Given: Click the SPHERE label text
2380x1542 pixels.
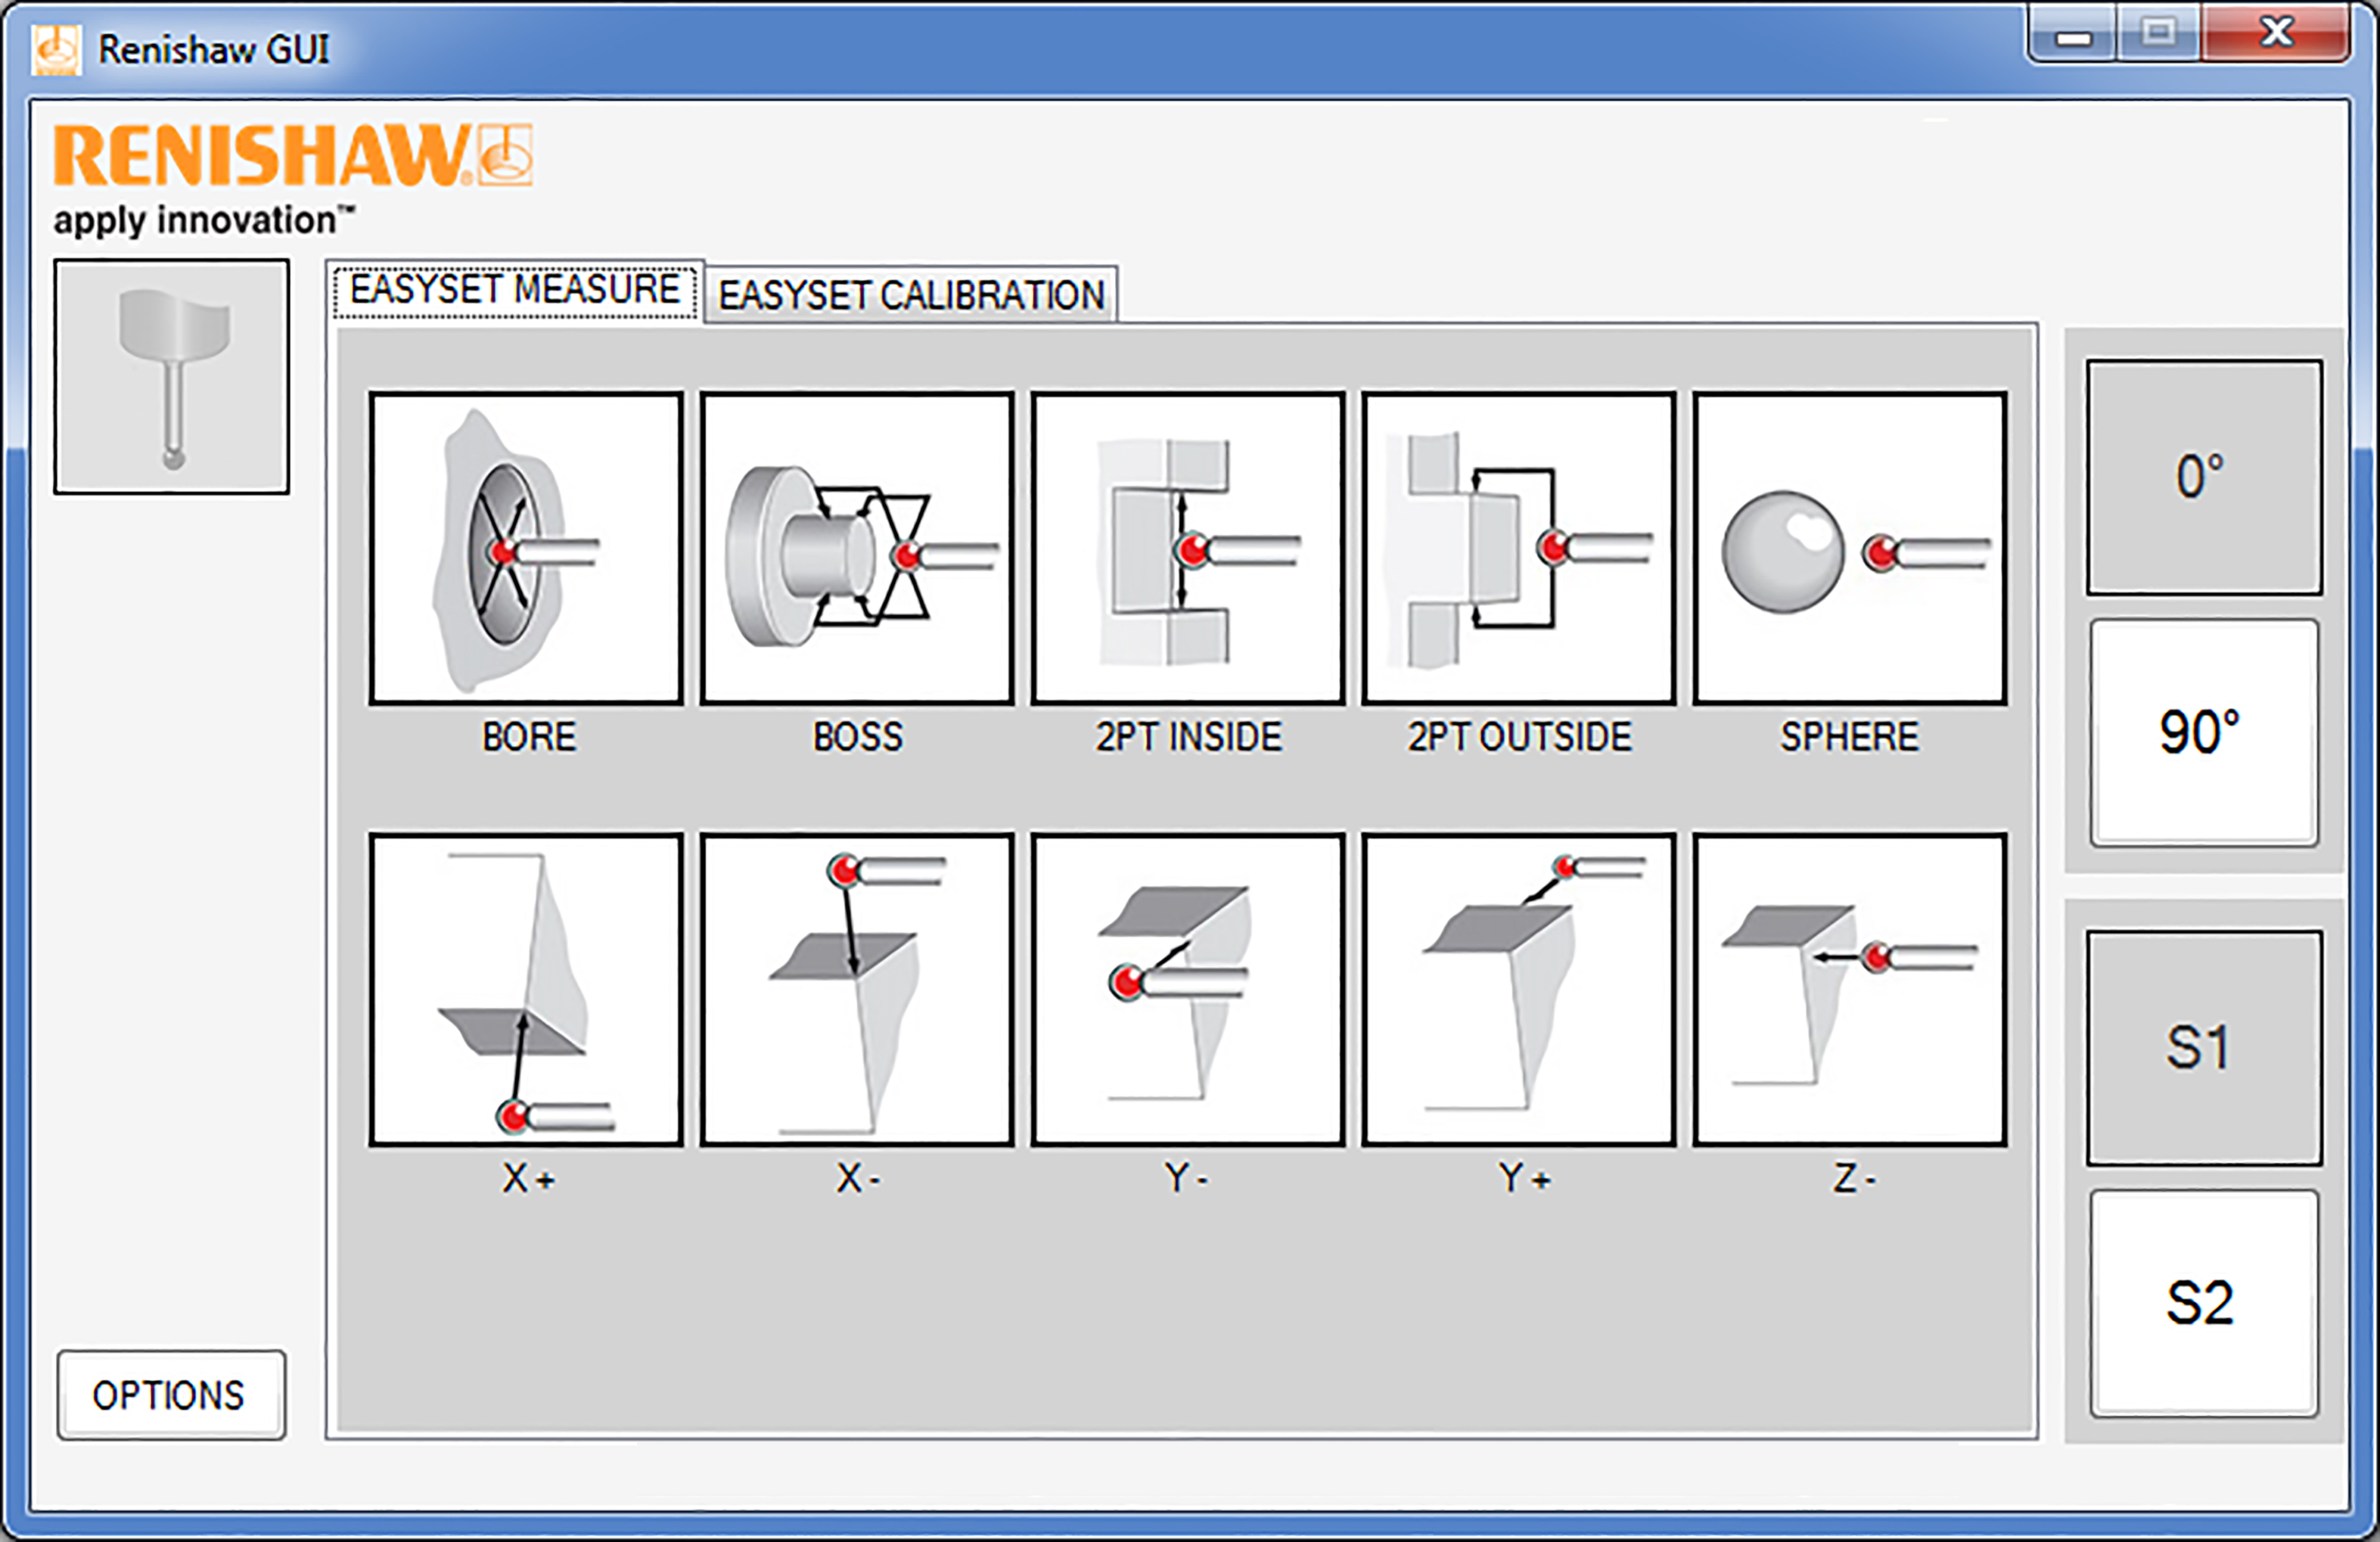Looking at the screenshot, I should [x=1850, y=737].
